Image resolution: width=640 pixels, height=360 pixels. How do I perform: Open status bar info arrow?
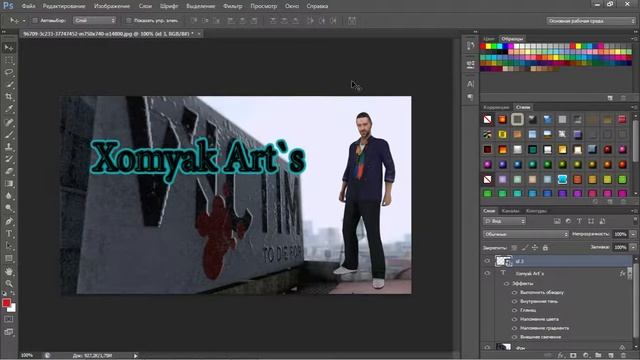[136, 356]
